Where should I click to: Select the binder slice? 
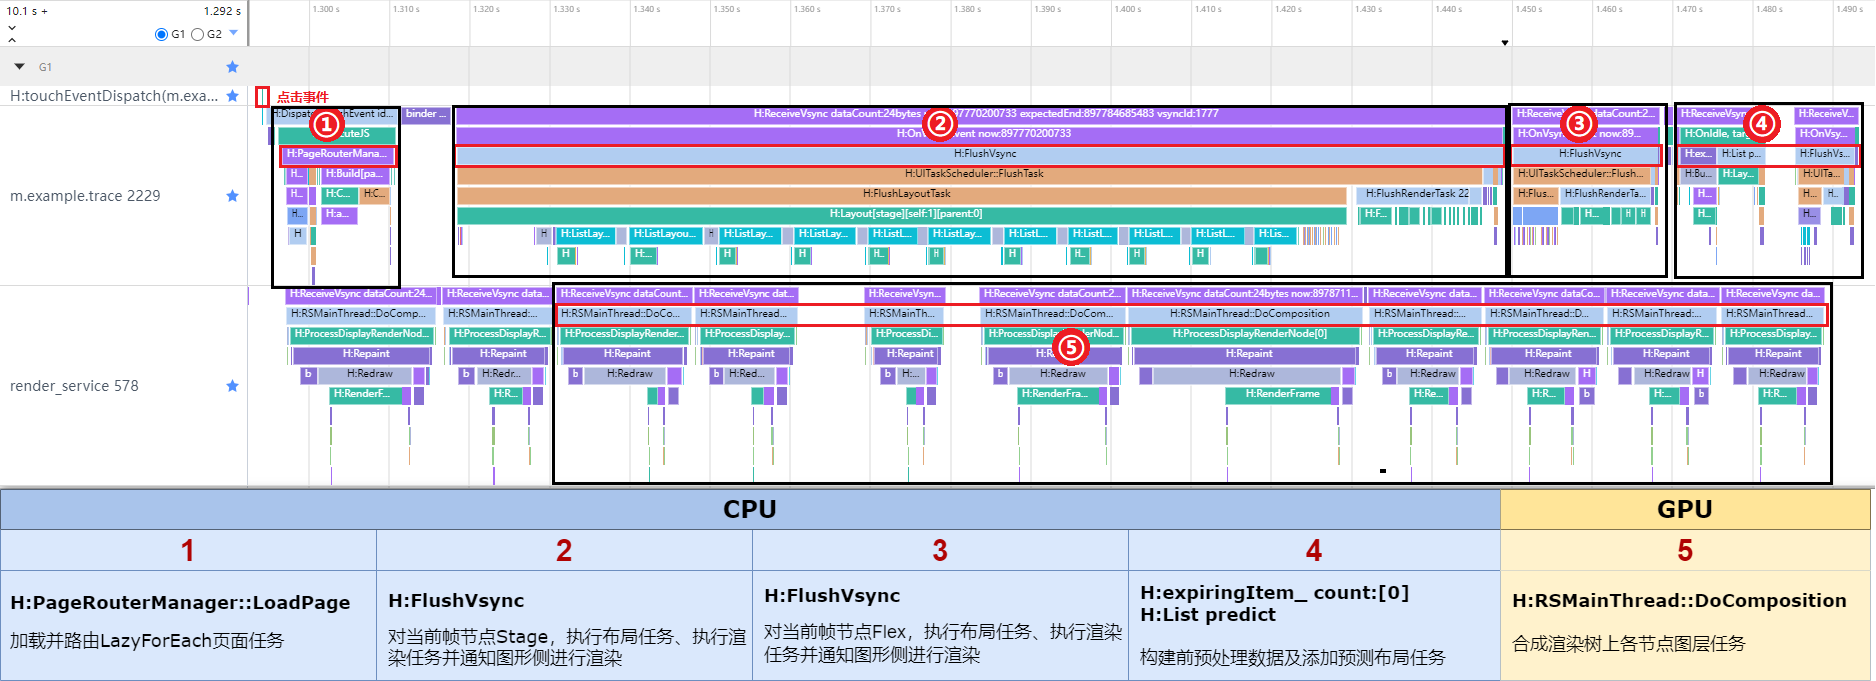[426, 114]
